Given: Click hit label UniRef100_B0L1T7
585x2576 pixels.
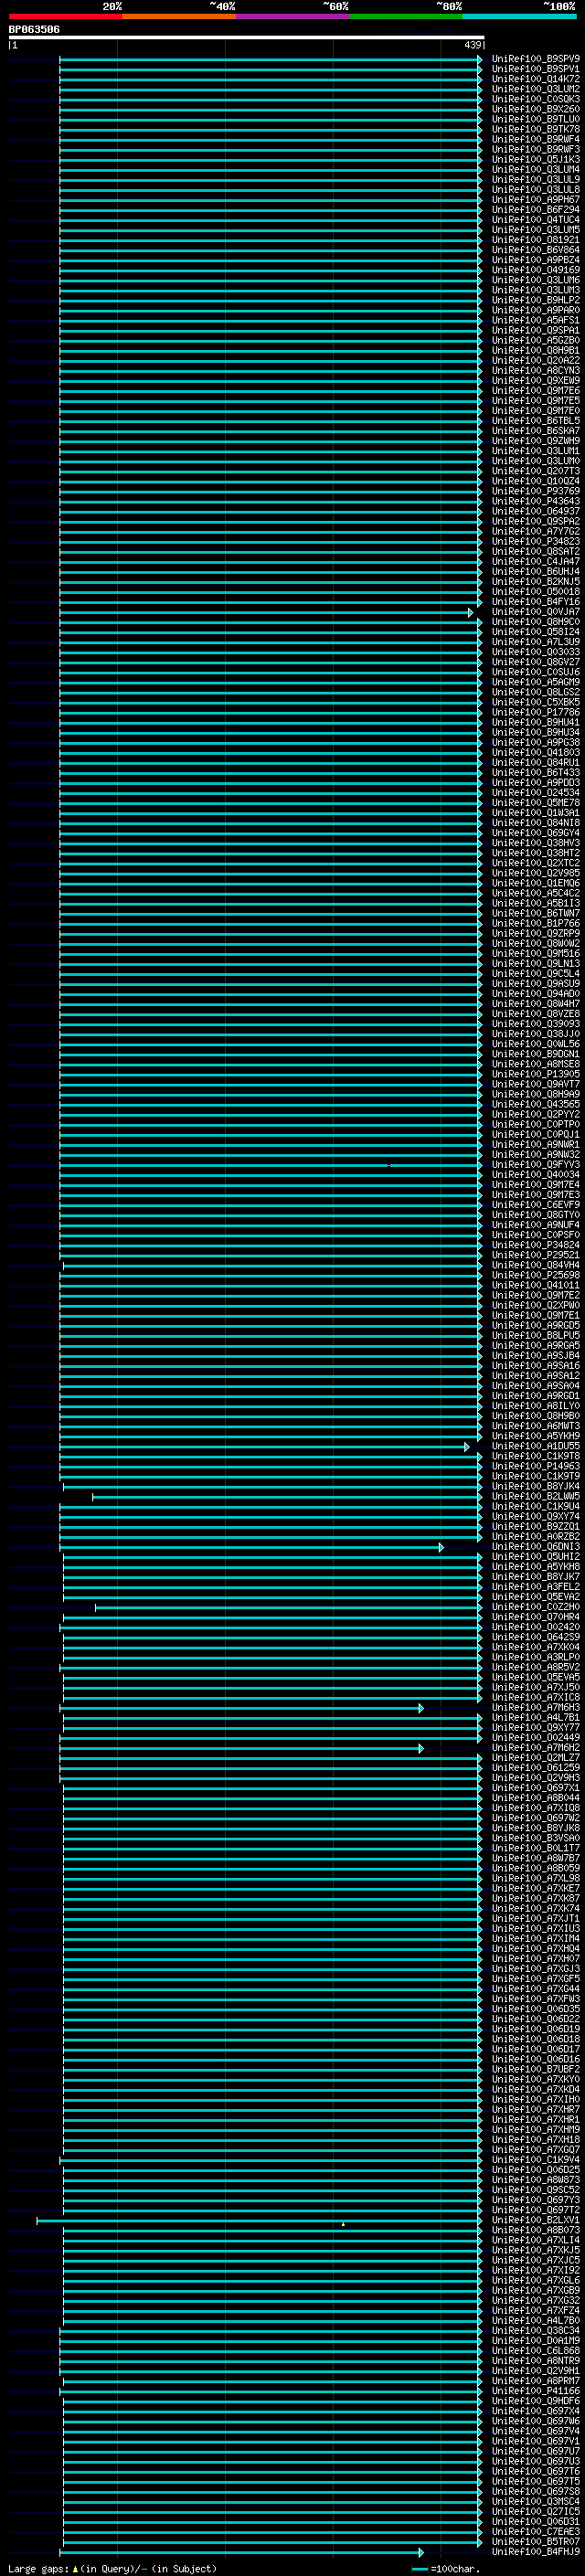Looking at the screenshot, I should tap(536, 1848).
